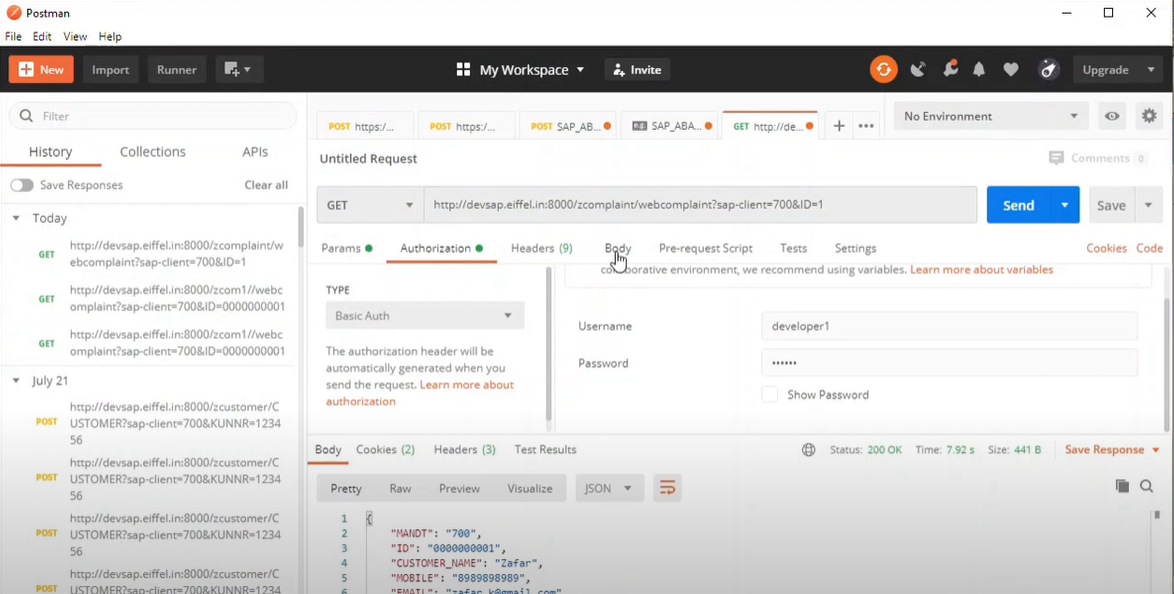Open the Headers (9) request tab
Viewport: 1174px width, 594px height.
541,248
